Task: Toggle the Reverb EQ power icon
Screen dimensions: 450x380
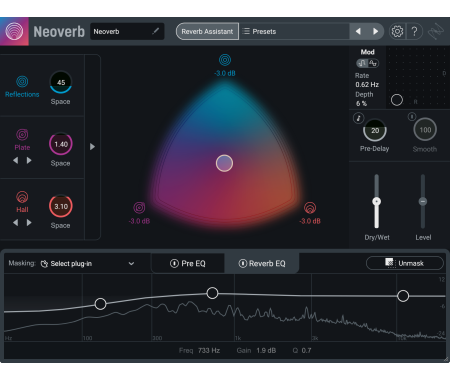Action: click(243, 263)
